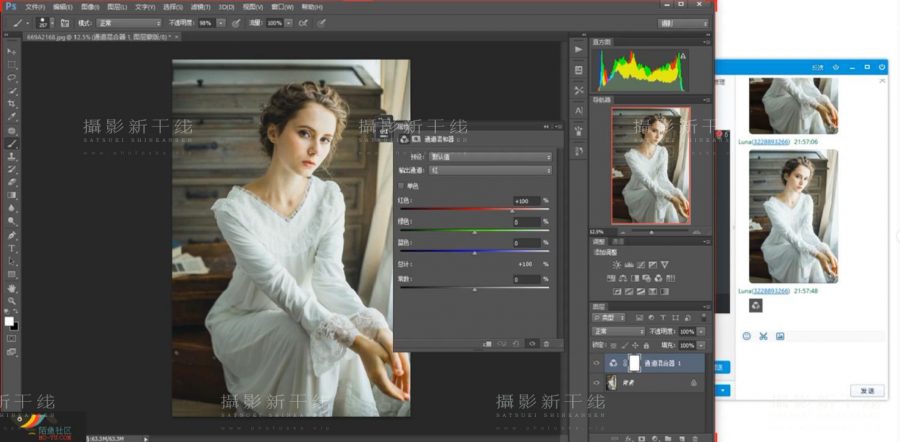900x442 pixels.
Task: Toggle lock all in Layers panel
Action: pyautogui.click(x=646, y=346)
